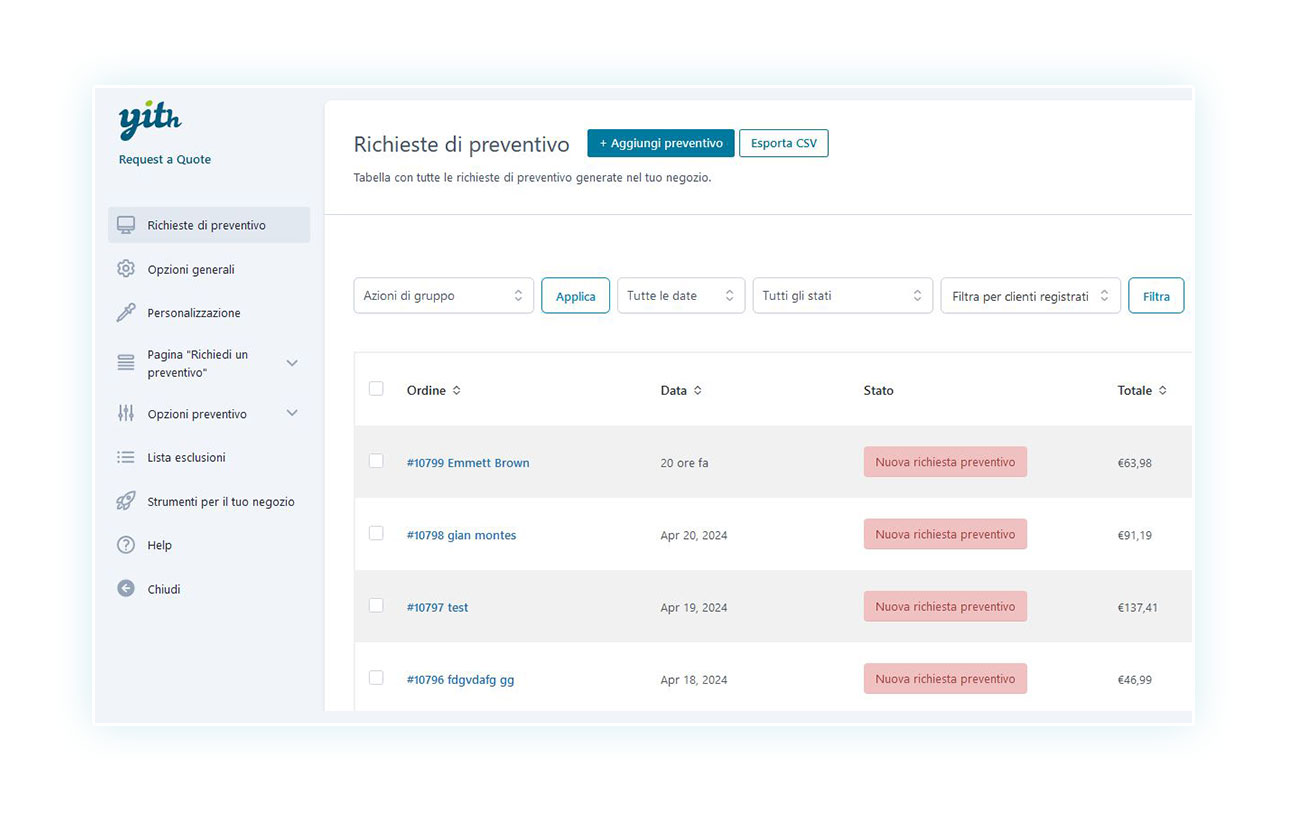Click the status badge for order #10799
The height and width of the screenshot is (813, 1300).
pos(945,462)
